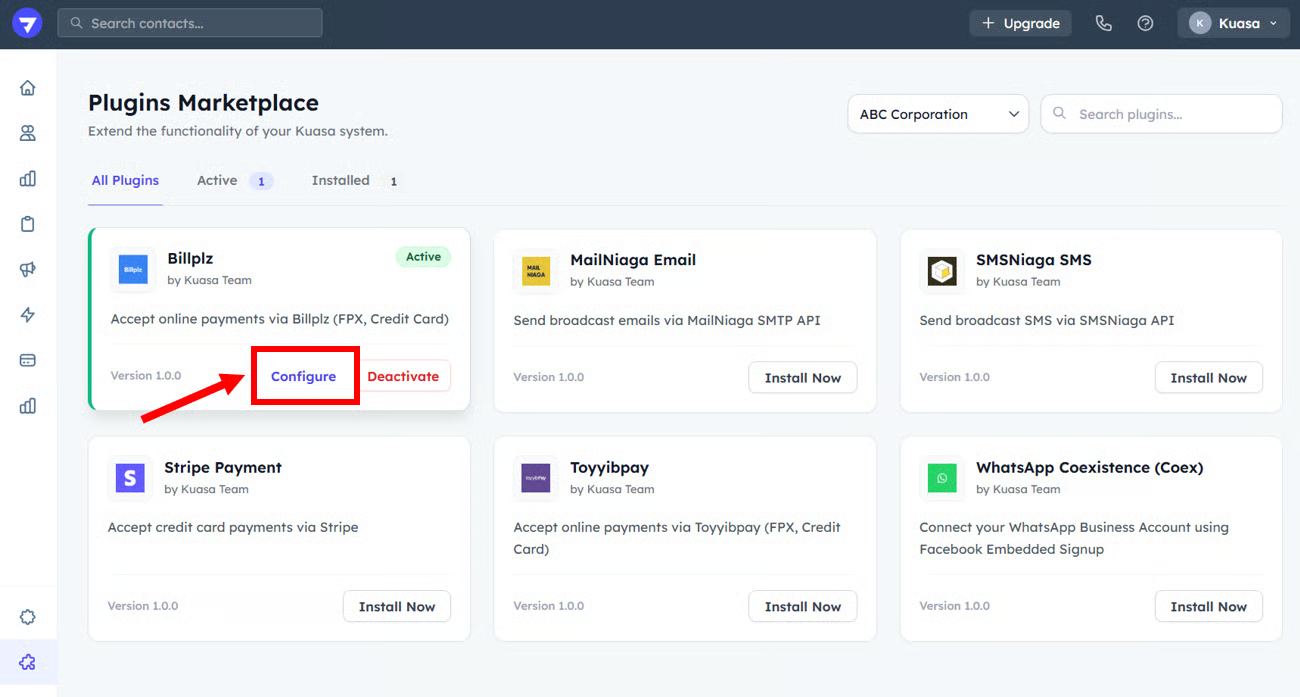Click the phone icon in top bar
1300x697 pixels.
point(1103,23)
